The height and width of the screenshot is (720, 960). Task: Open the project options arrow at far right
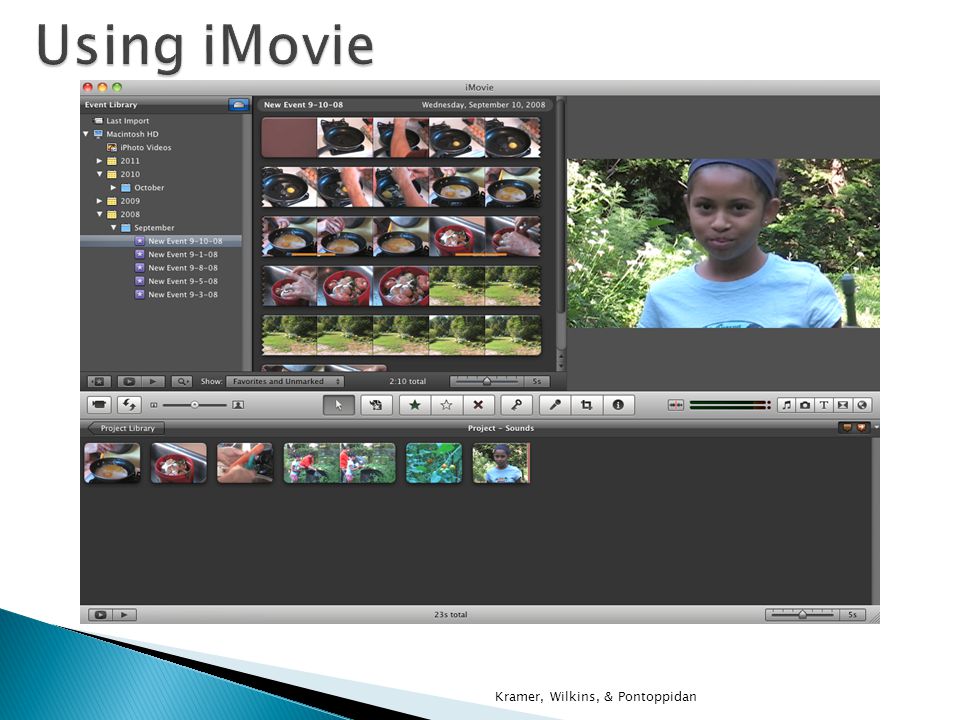[x=876, y=427]
